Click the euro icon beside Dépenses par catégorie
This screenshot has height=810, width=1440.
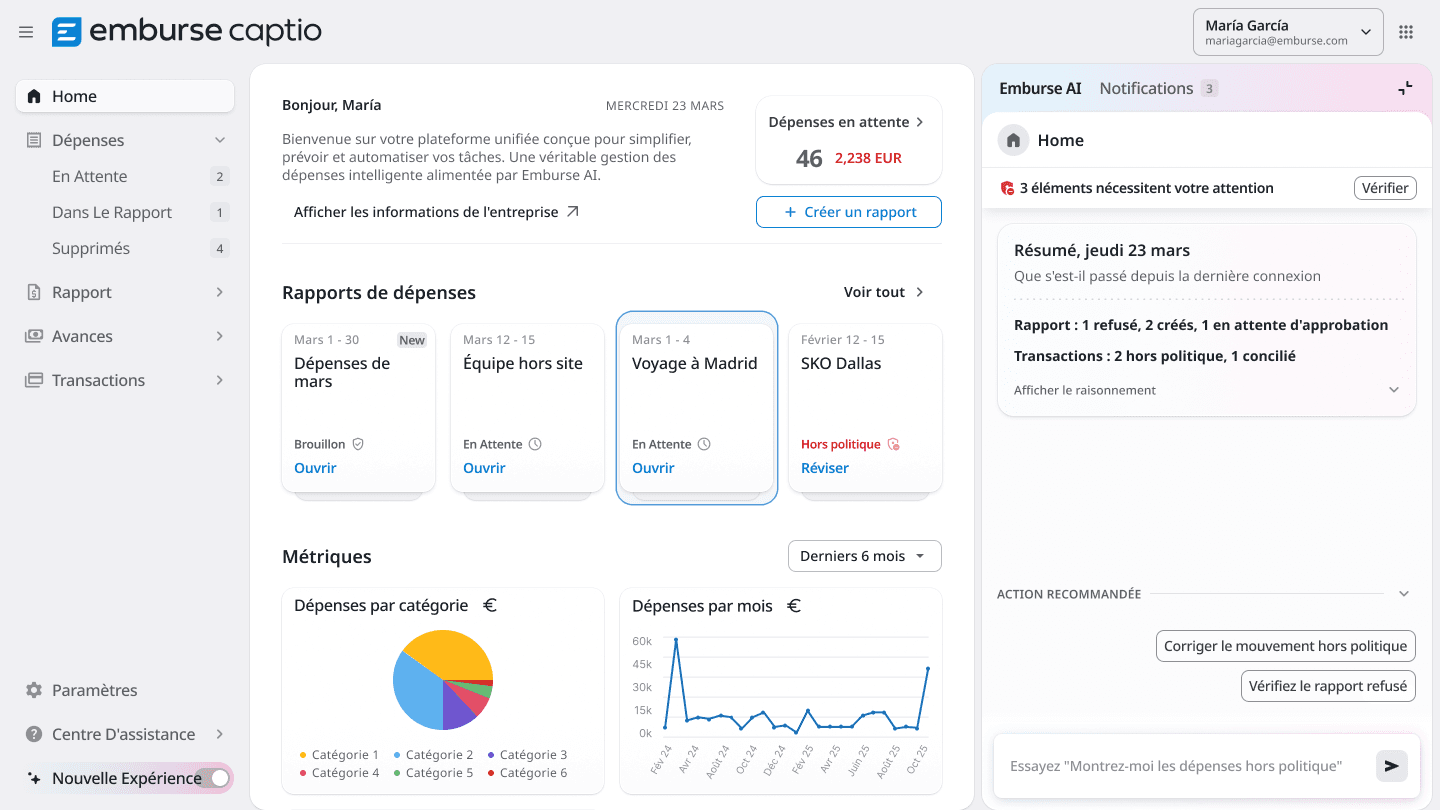point(490,605)
